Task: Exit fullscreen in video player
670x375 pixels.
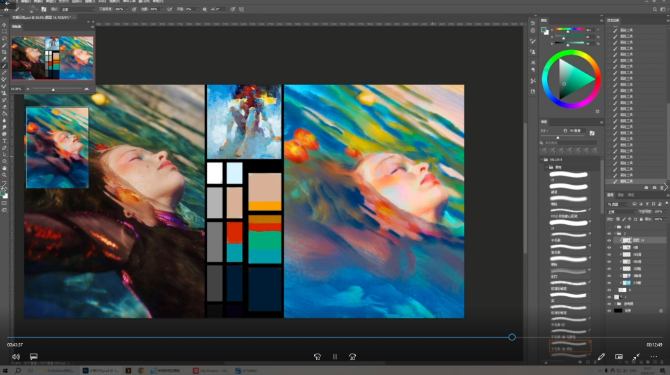Action: [x=636, y=357]
